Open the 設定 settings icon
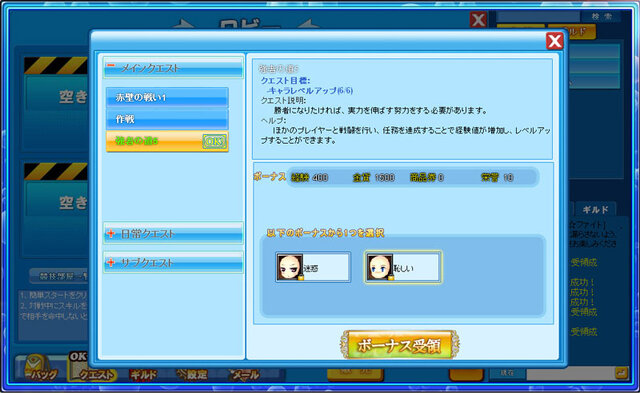This screenshot has height=393, width=640. pyautogui.click(x=192, y=374)
